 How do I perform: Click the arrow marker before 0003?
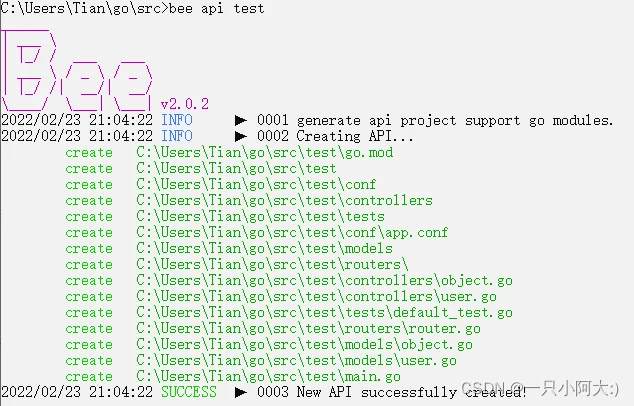[x=241, y=392]
